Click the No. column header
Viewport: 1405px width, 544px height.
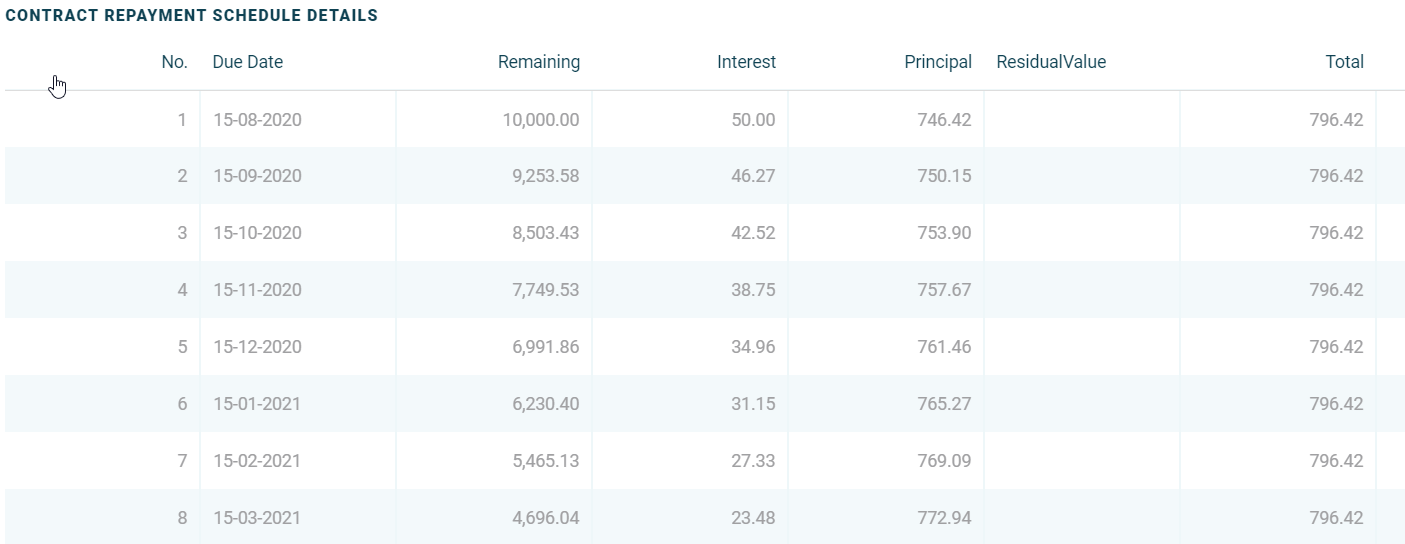point(174,62)
